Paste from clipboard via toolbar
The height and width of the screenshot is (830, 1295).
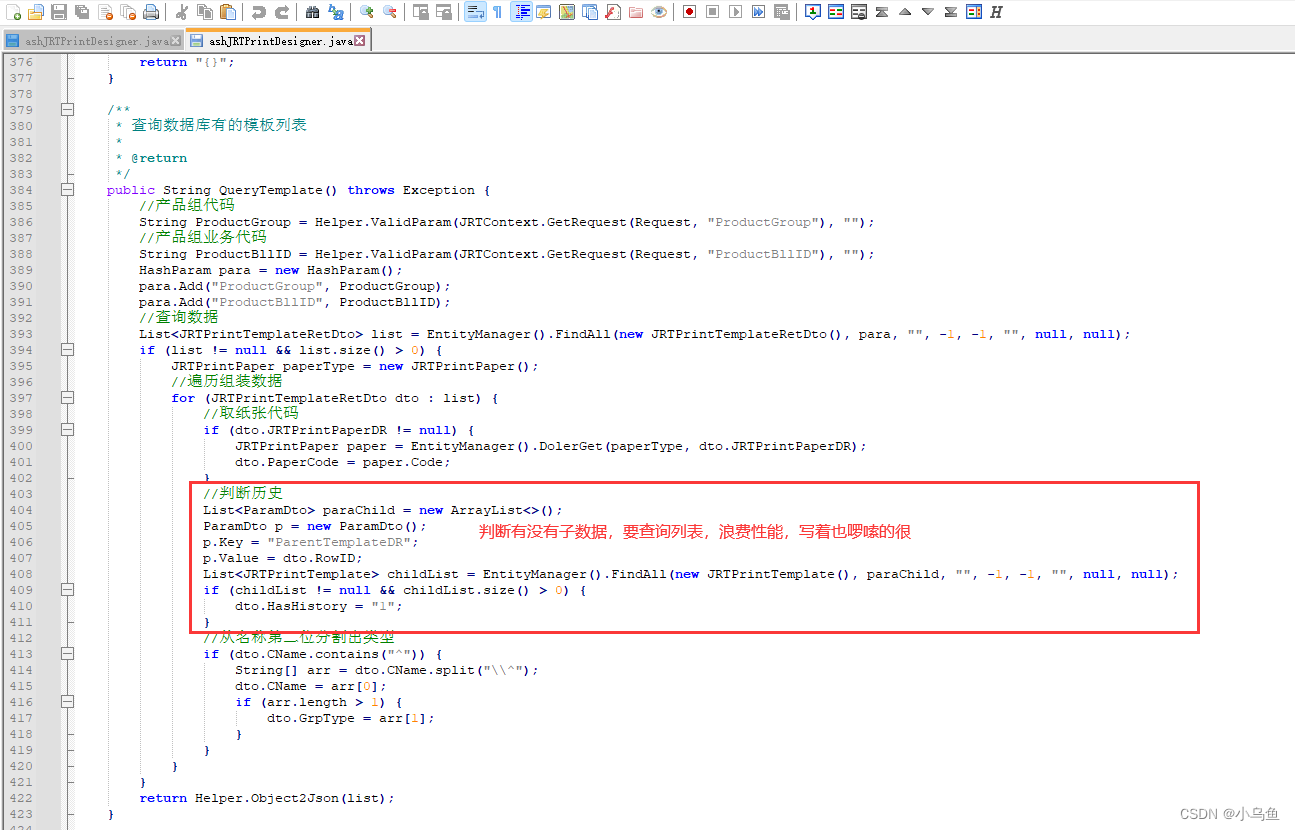pyautogui.click(x=228, y=12)
